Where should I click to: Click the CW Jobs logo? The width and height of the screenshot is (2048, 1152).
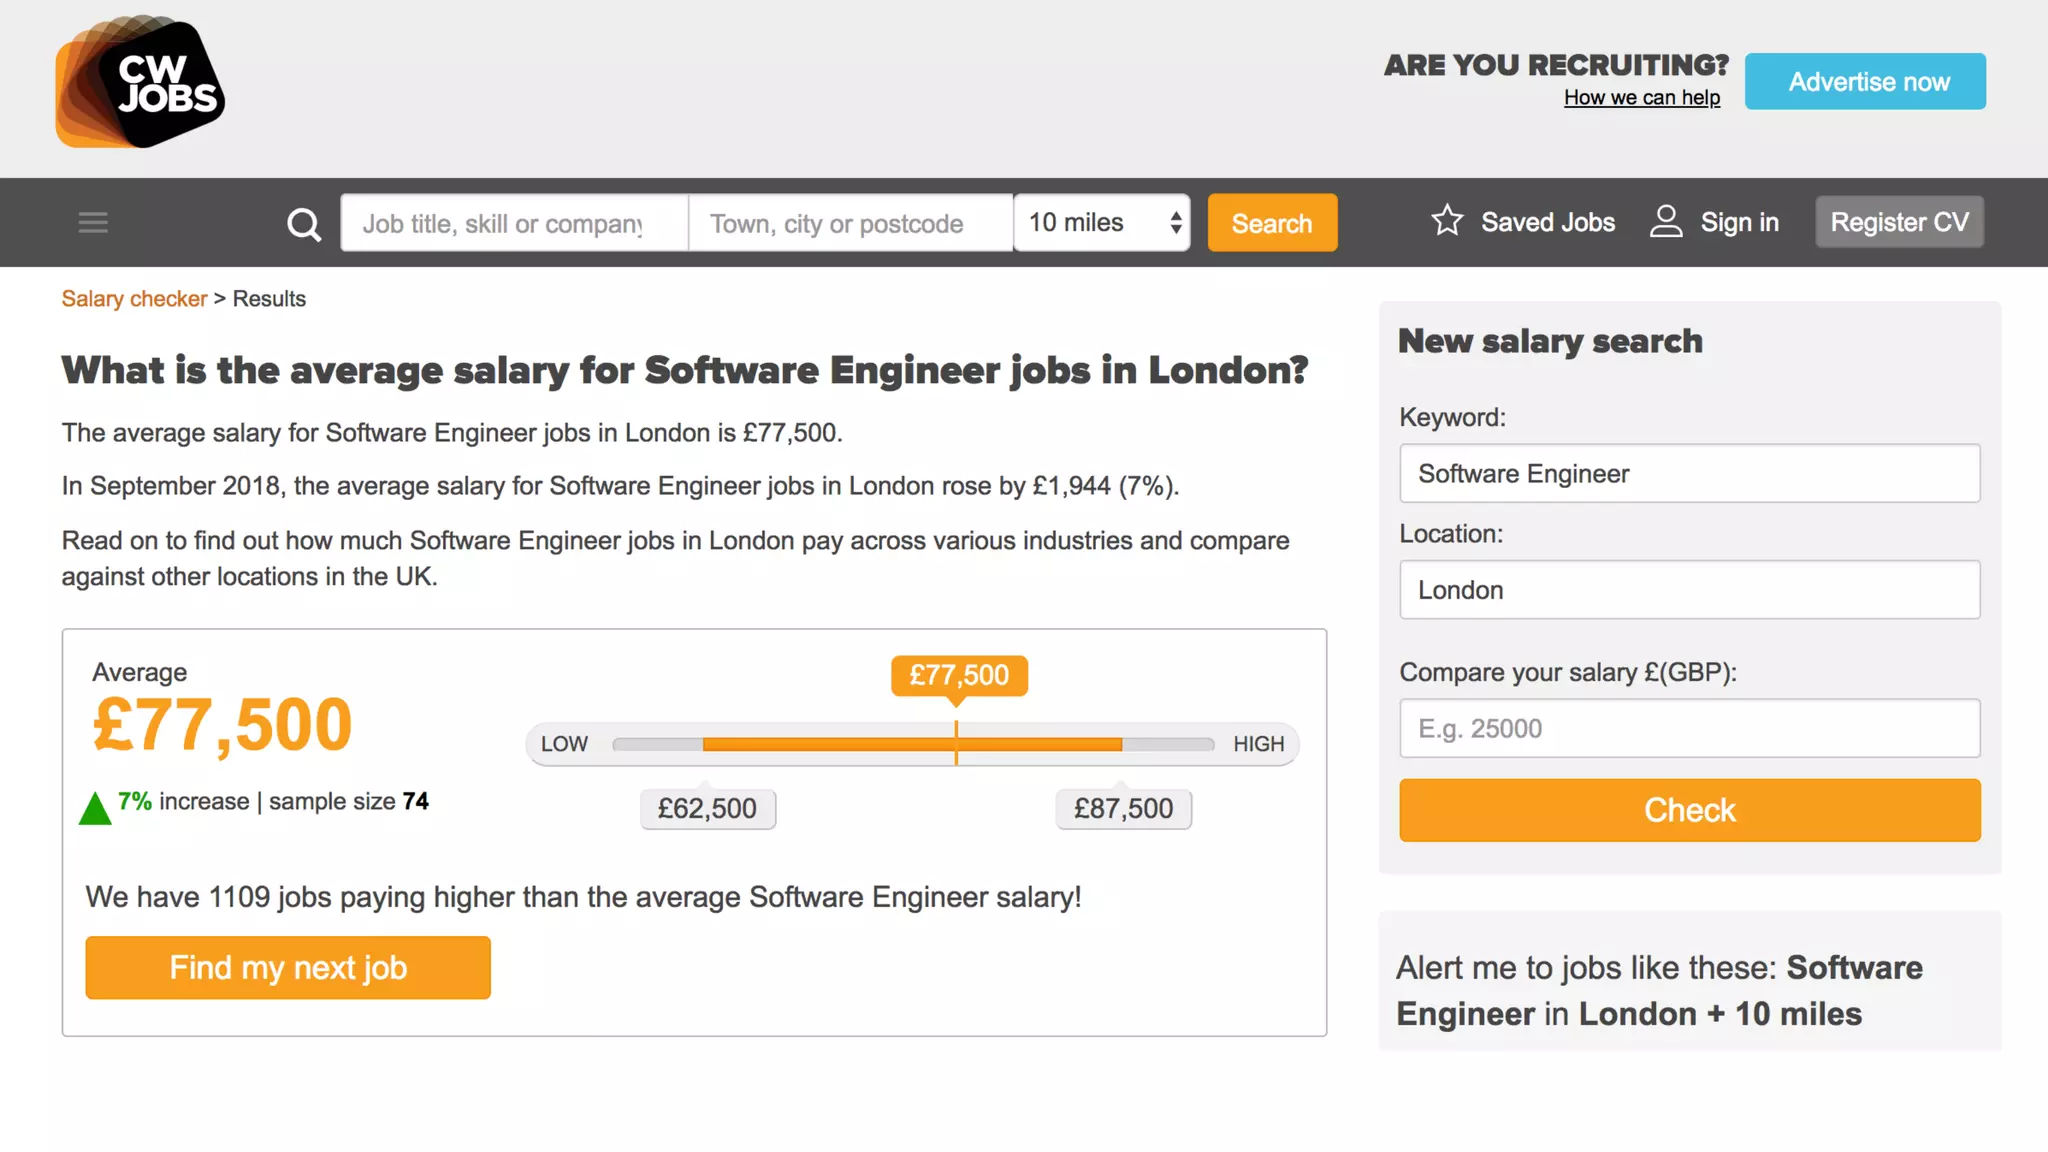[140, 82]
